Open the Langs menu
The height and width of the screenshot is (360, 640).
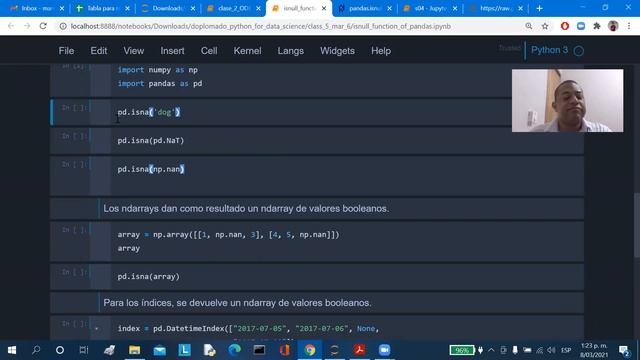291,51
